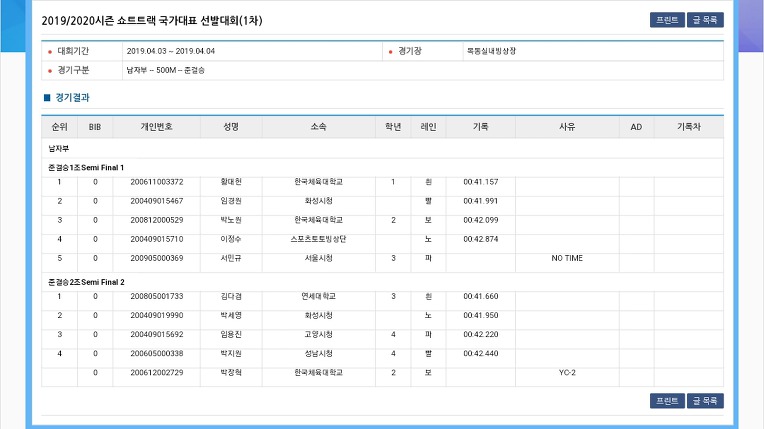Open 글 목록 button beside the page title
764x429 pixels.
click(705, 20)
